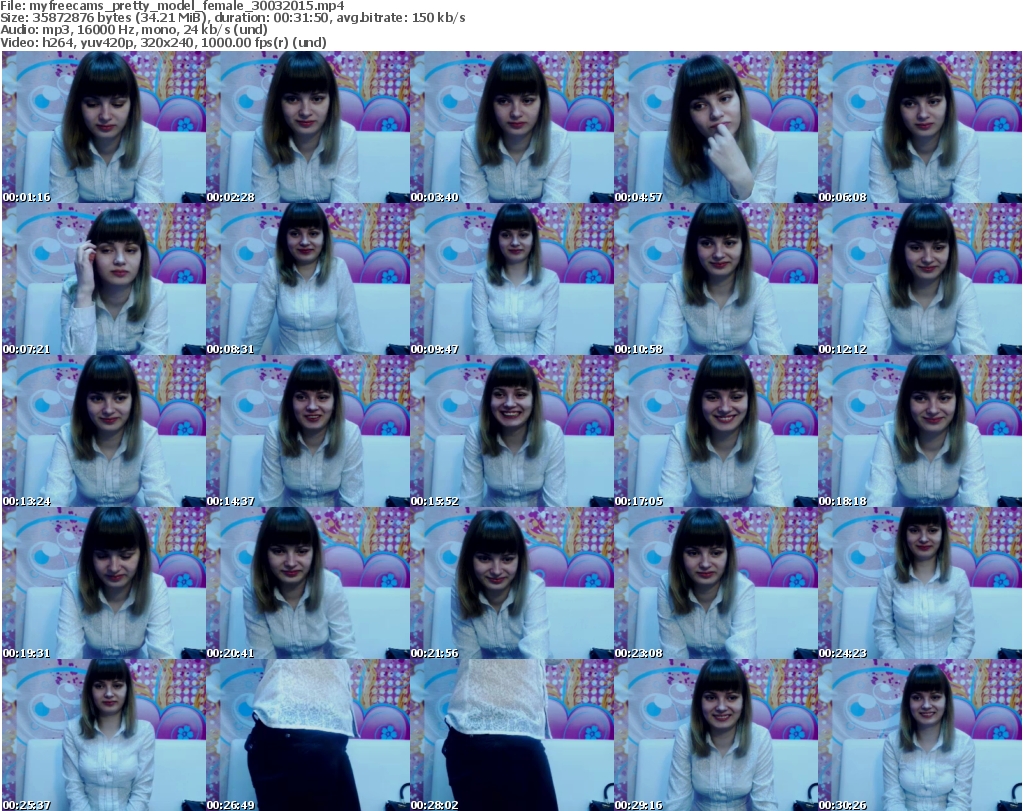Click the frame stamped 00:10:58

[x=716, y=279]
